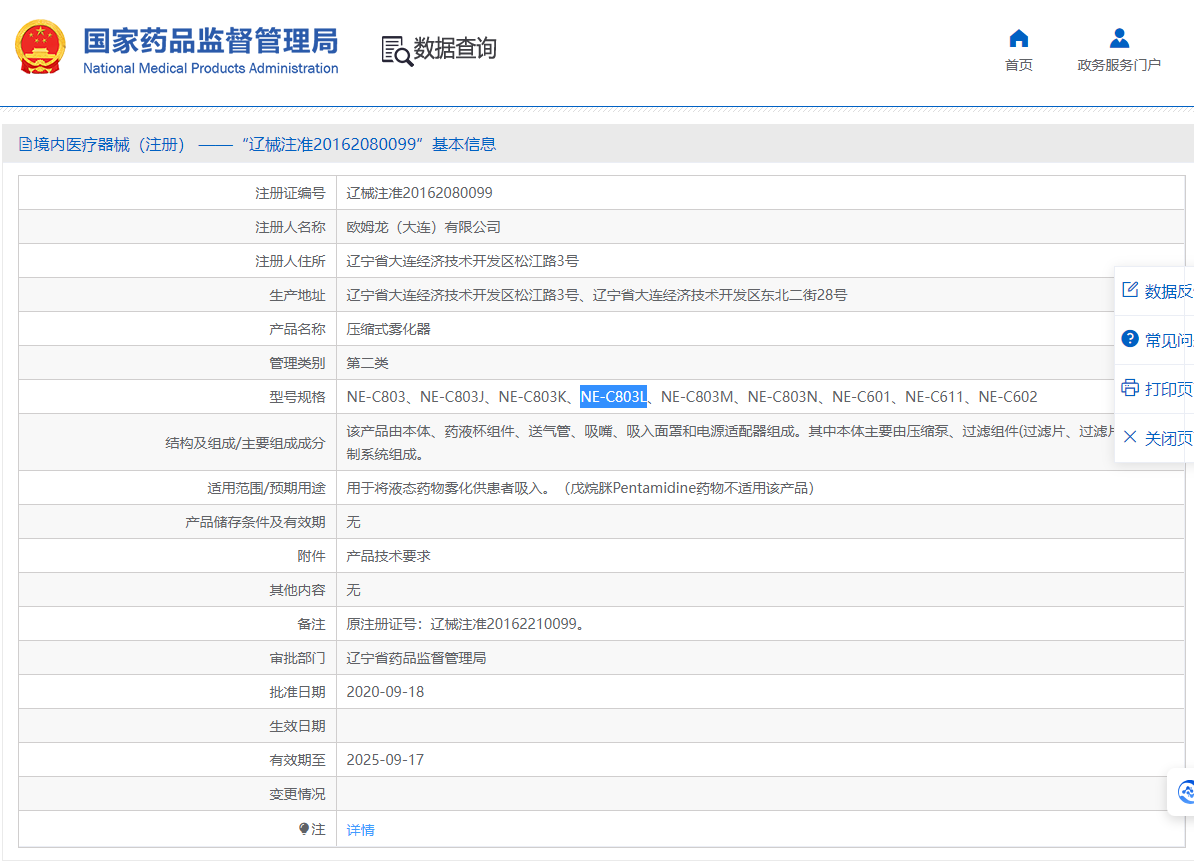Click the 数据查询 title text
This screenshot has width=1194, height=862.
coord(455,48)
